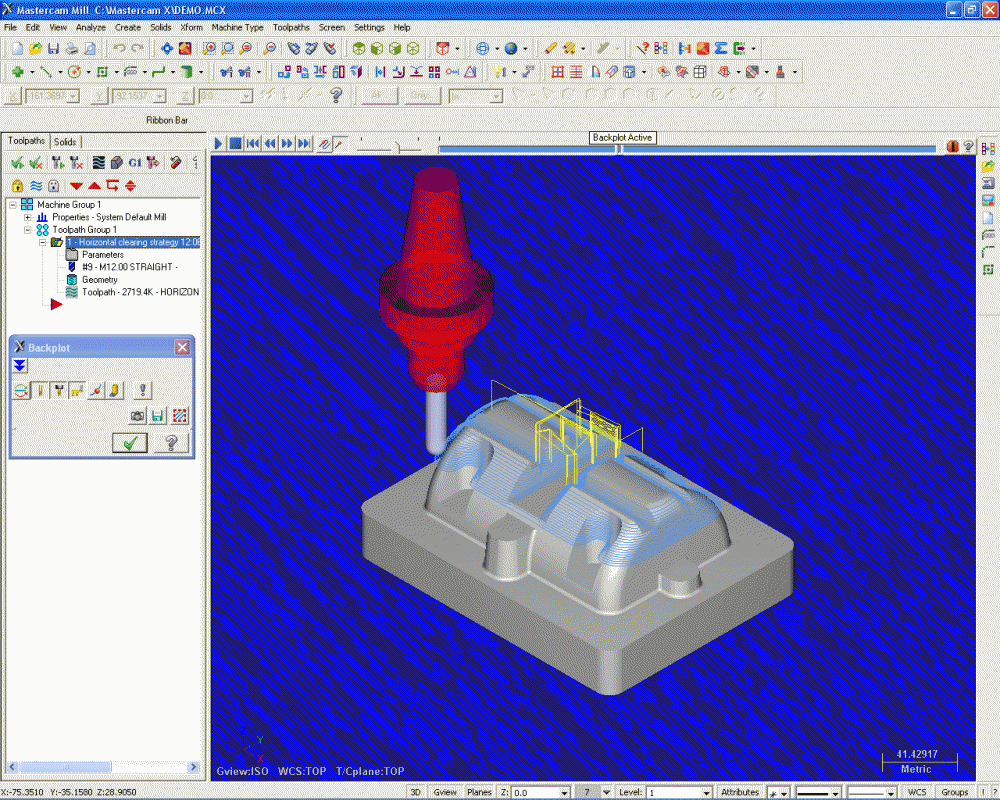Toggle Display holder in Backplot dialog
This screenshot has height=800, width=1000.
(x=59, y=390)
